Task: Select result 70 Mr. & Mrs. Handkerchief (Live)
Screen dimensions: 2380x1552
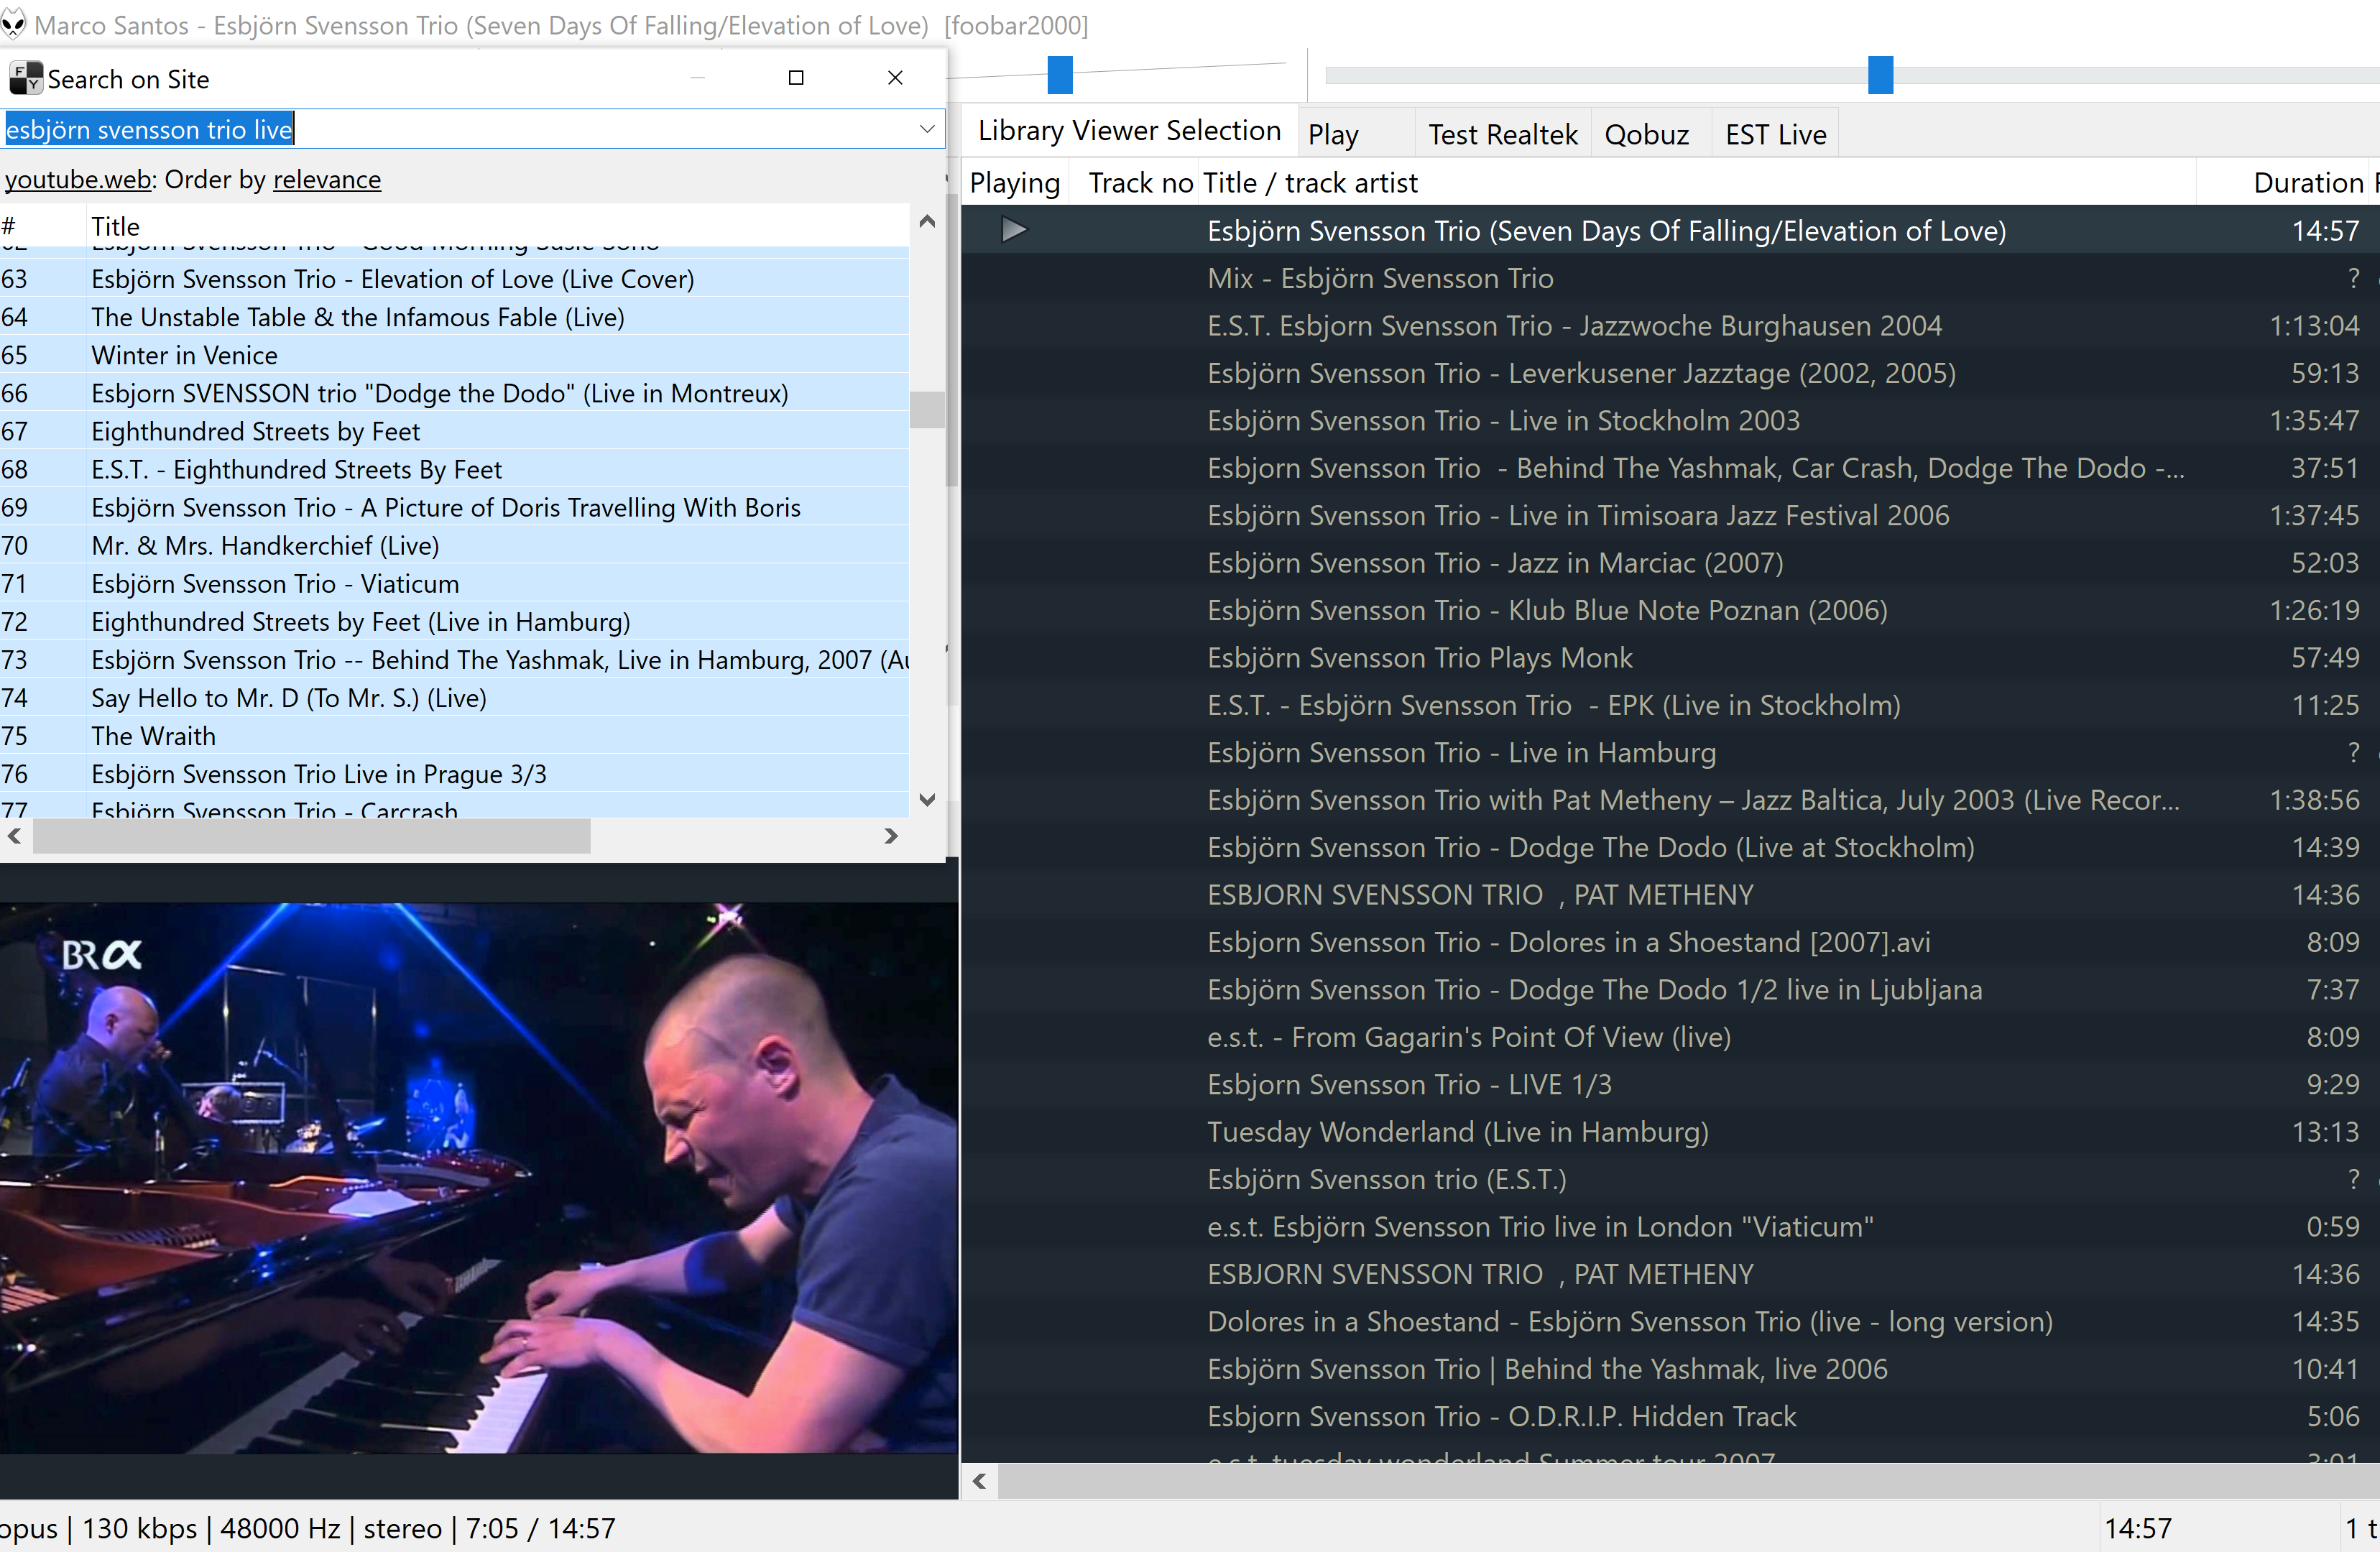Action: (x=455, y=545)
